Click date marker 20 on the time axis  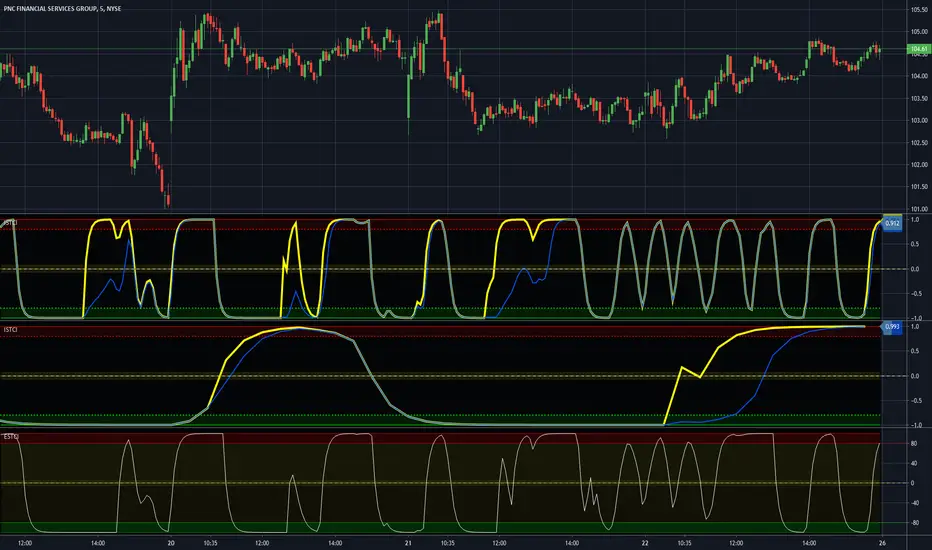(170, 543)
